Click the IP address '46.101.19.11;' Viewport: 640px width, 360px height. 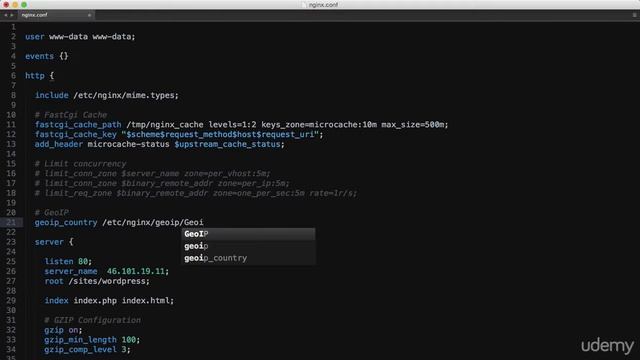138,271
